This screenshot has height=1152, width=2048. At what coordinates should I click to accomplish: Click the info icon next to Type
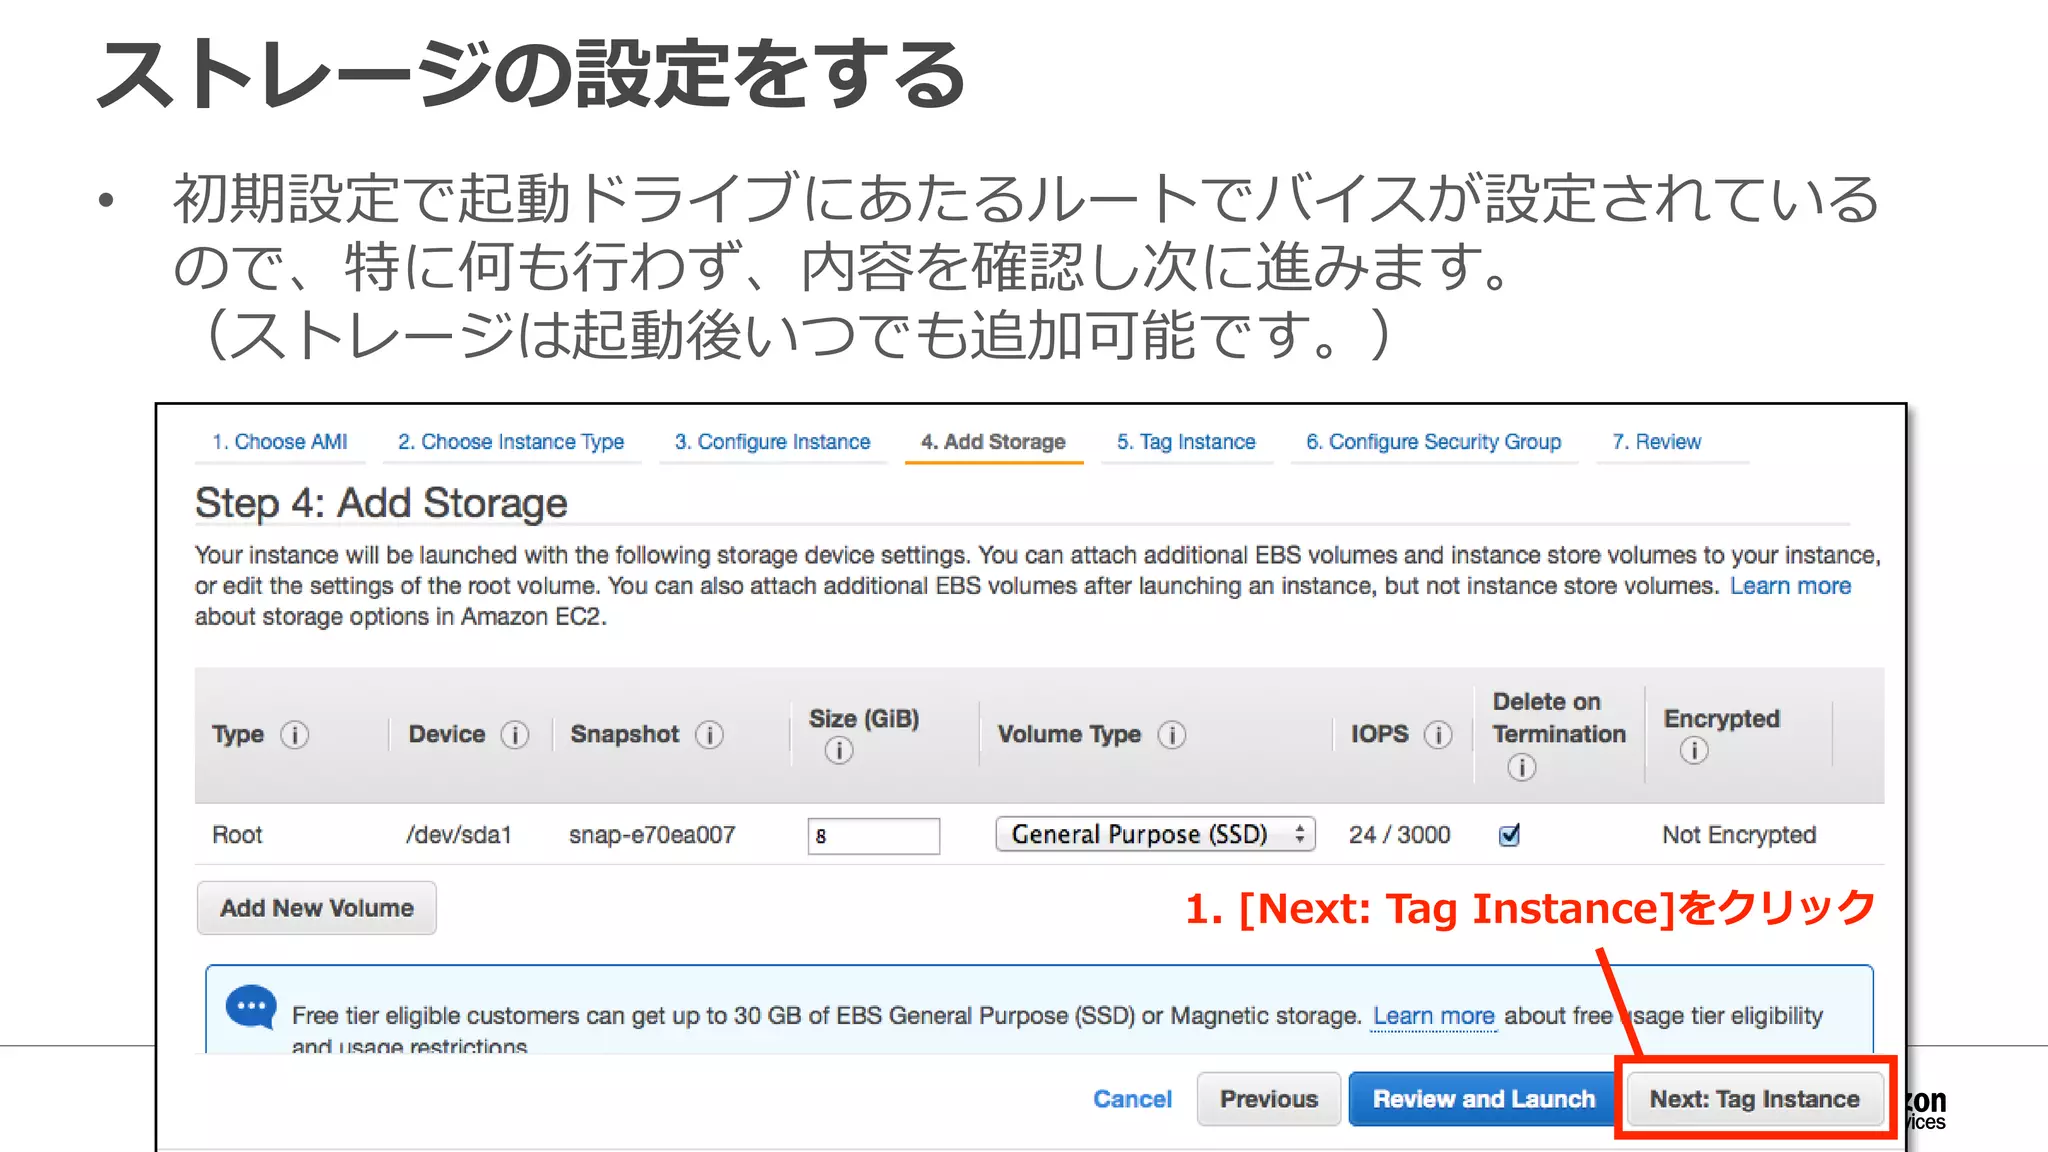[x=294, y=735]
